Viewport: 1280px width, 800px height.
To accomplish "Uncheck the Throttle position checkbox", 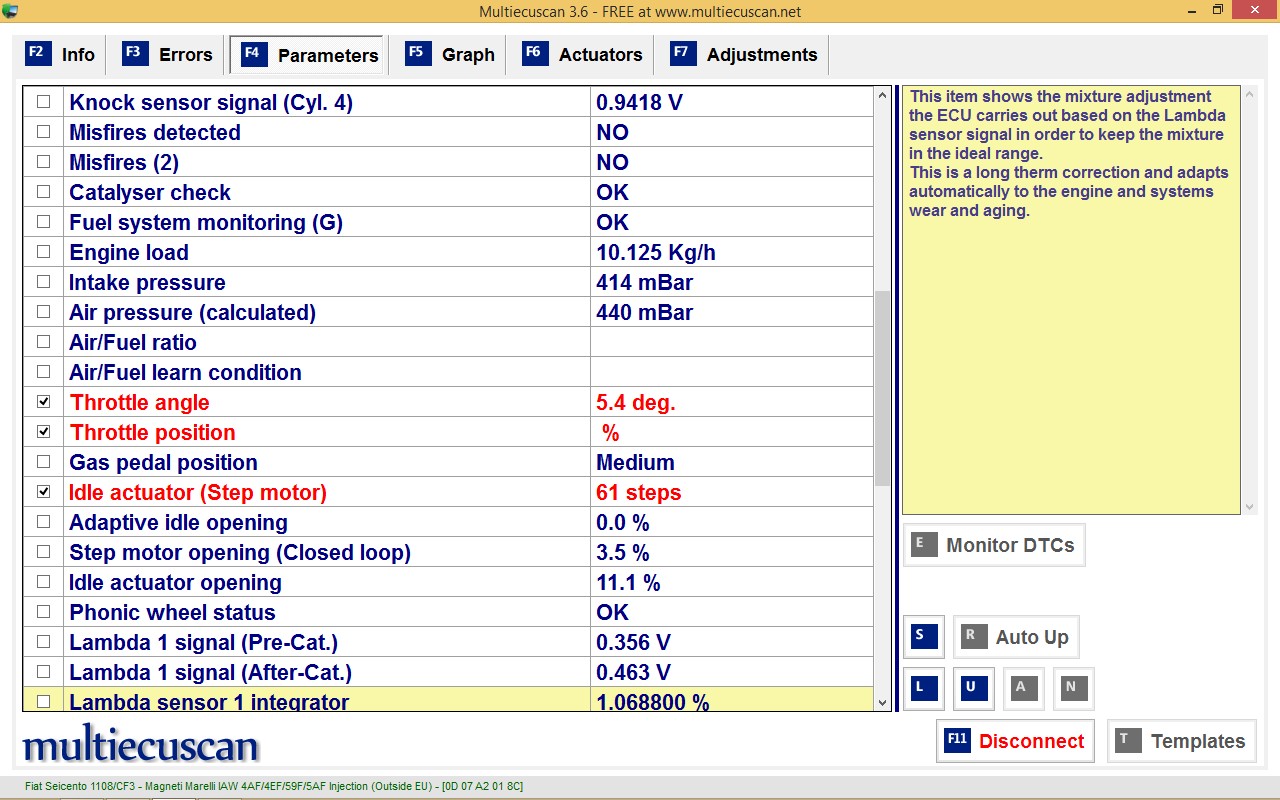I will click(x=43, y=432).
